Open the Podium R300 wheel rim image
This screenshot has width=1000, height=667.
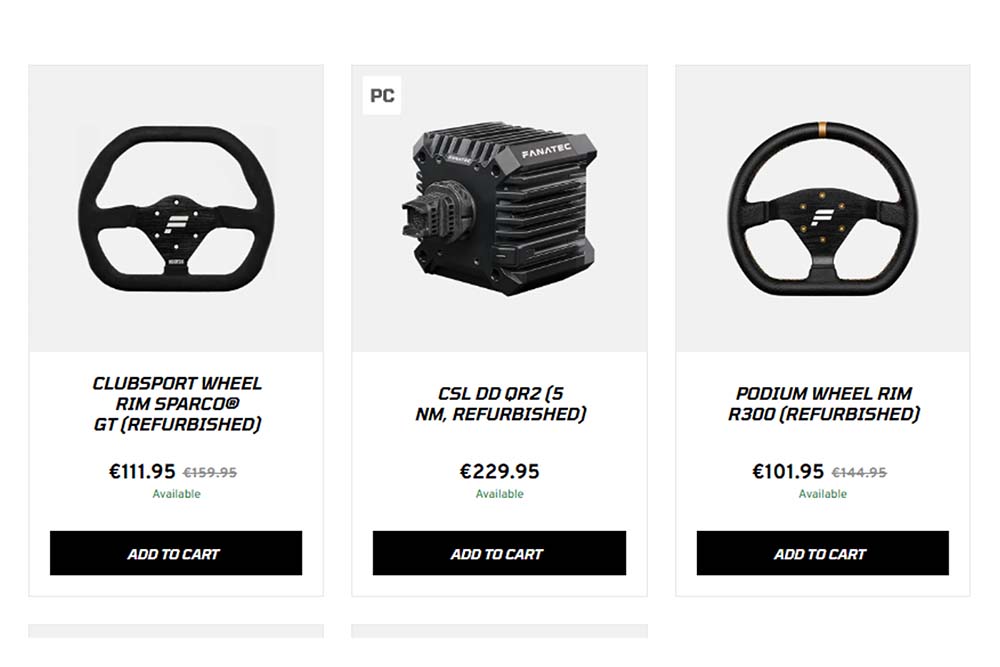coord(823,208)
